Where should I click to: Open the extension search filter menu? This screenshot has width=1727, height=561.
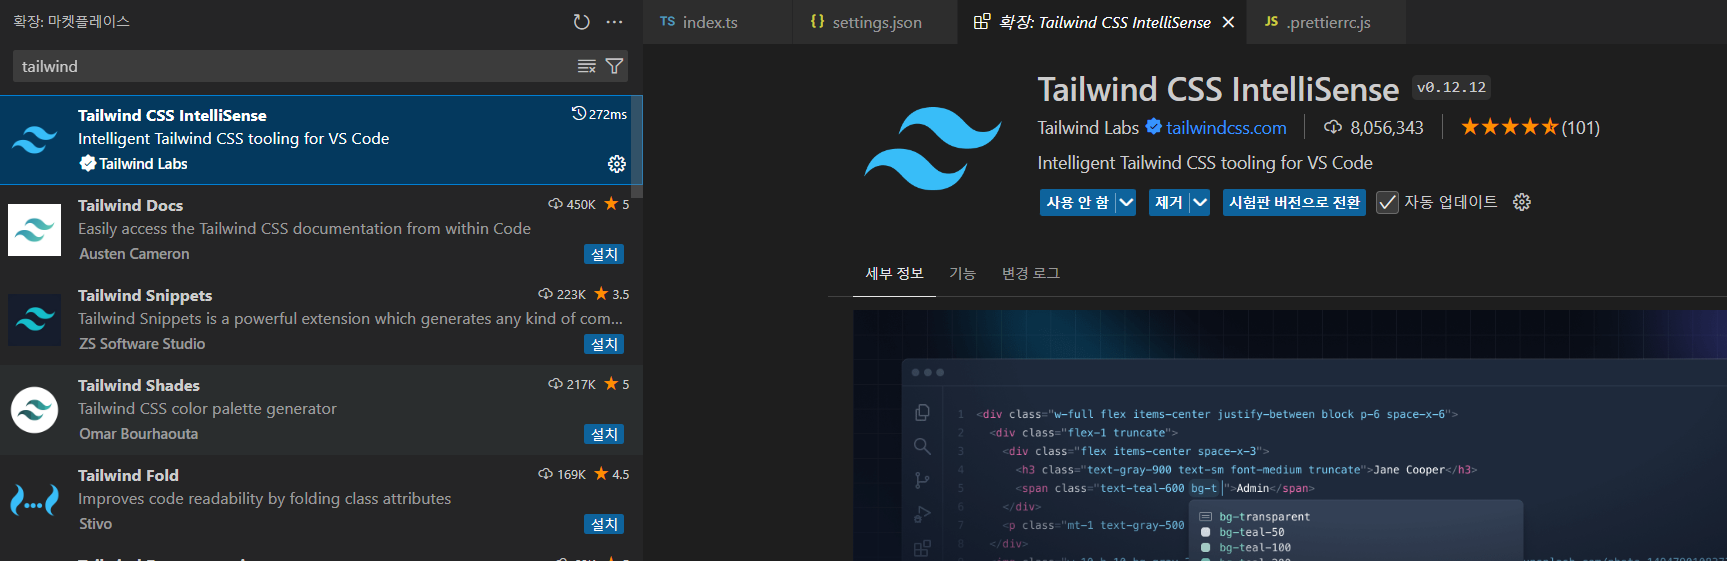point(615,66)
